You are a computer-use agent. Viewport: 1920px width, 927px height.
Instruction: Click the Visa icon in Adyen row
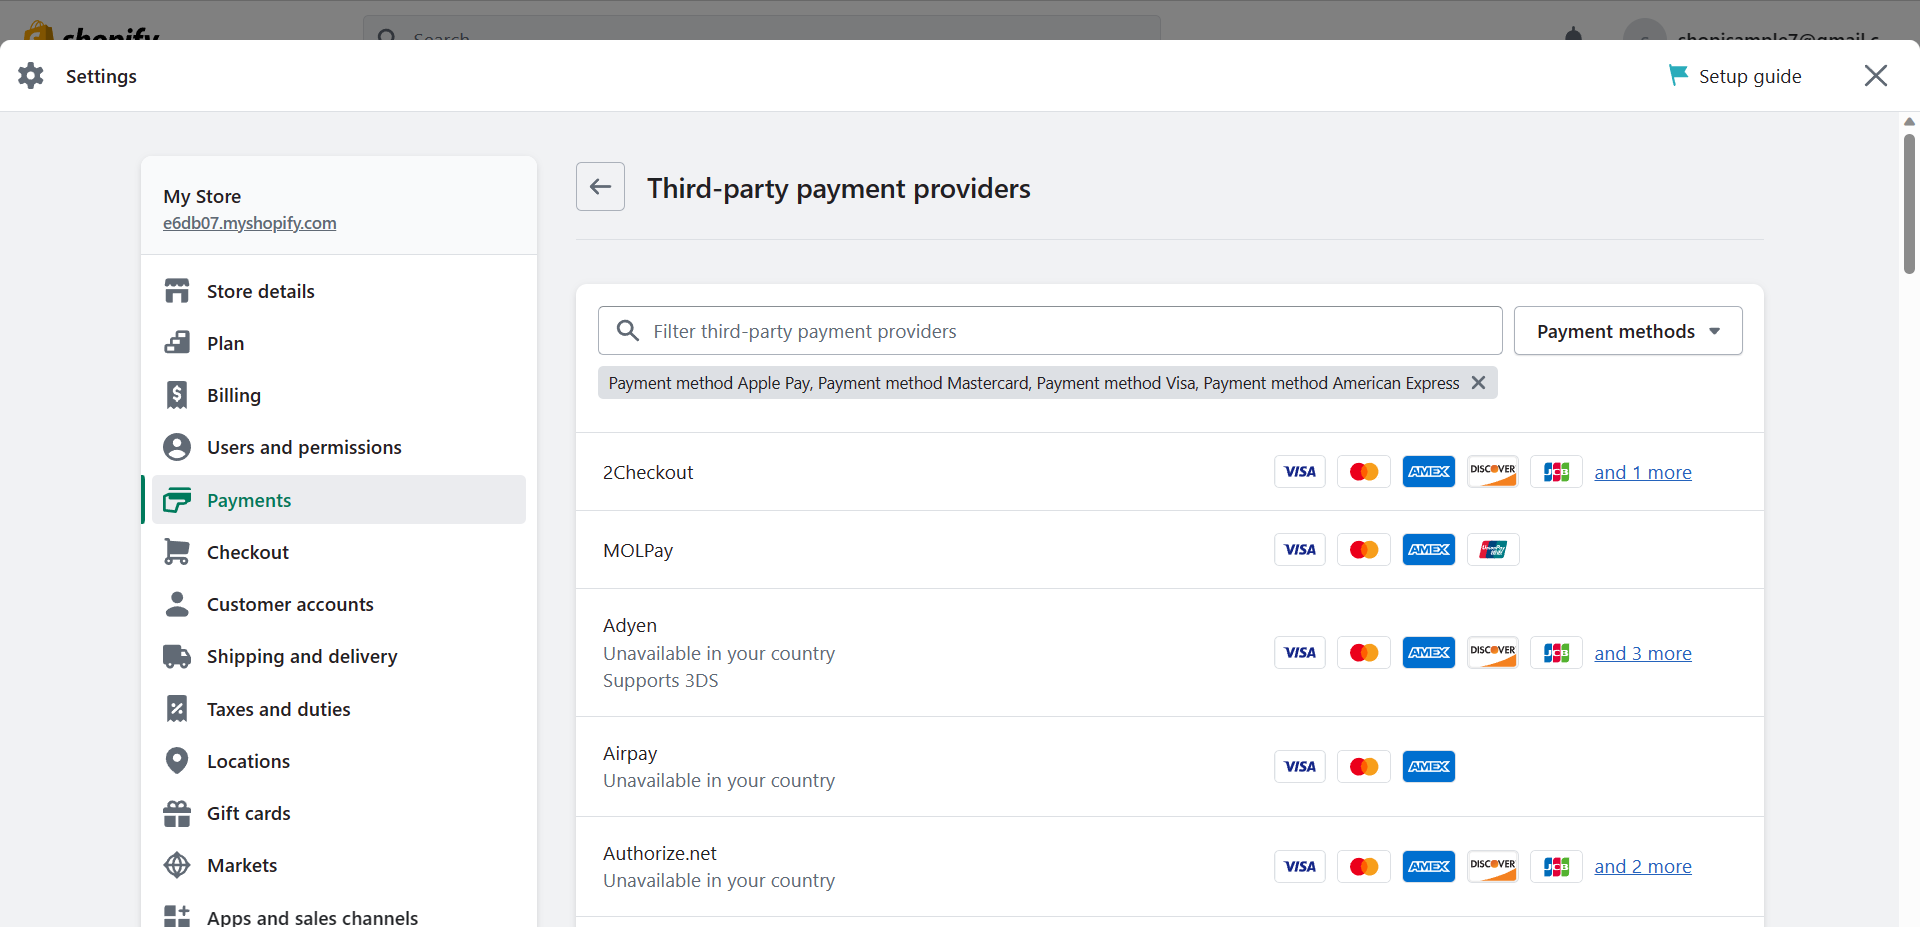[x=1300, y=653]
